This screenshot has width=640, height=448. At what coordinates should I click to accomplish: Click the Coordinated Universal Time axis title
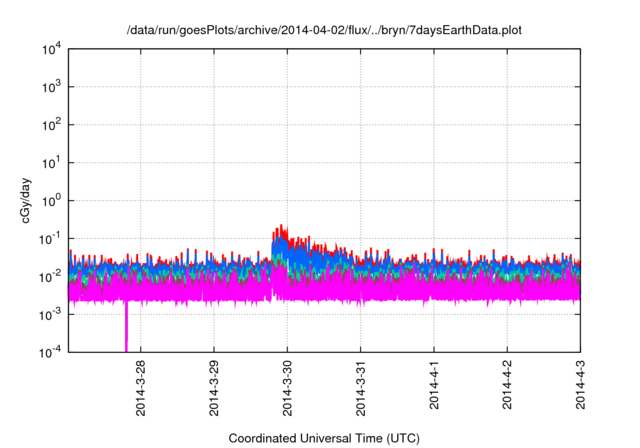324,439
